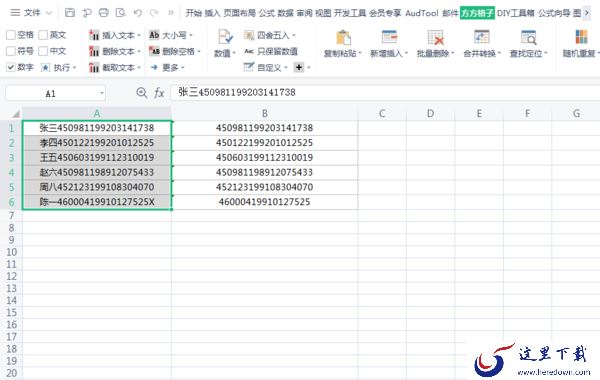600x380 pixels.
Task: Select cell 陈一46000419910127525X
Action: tap(97, 202)
